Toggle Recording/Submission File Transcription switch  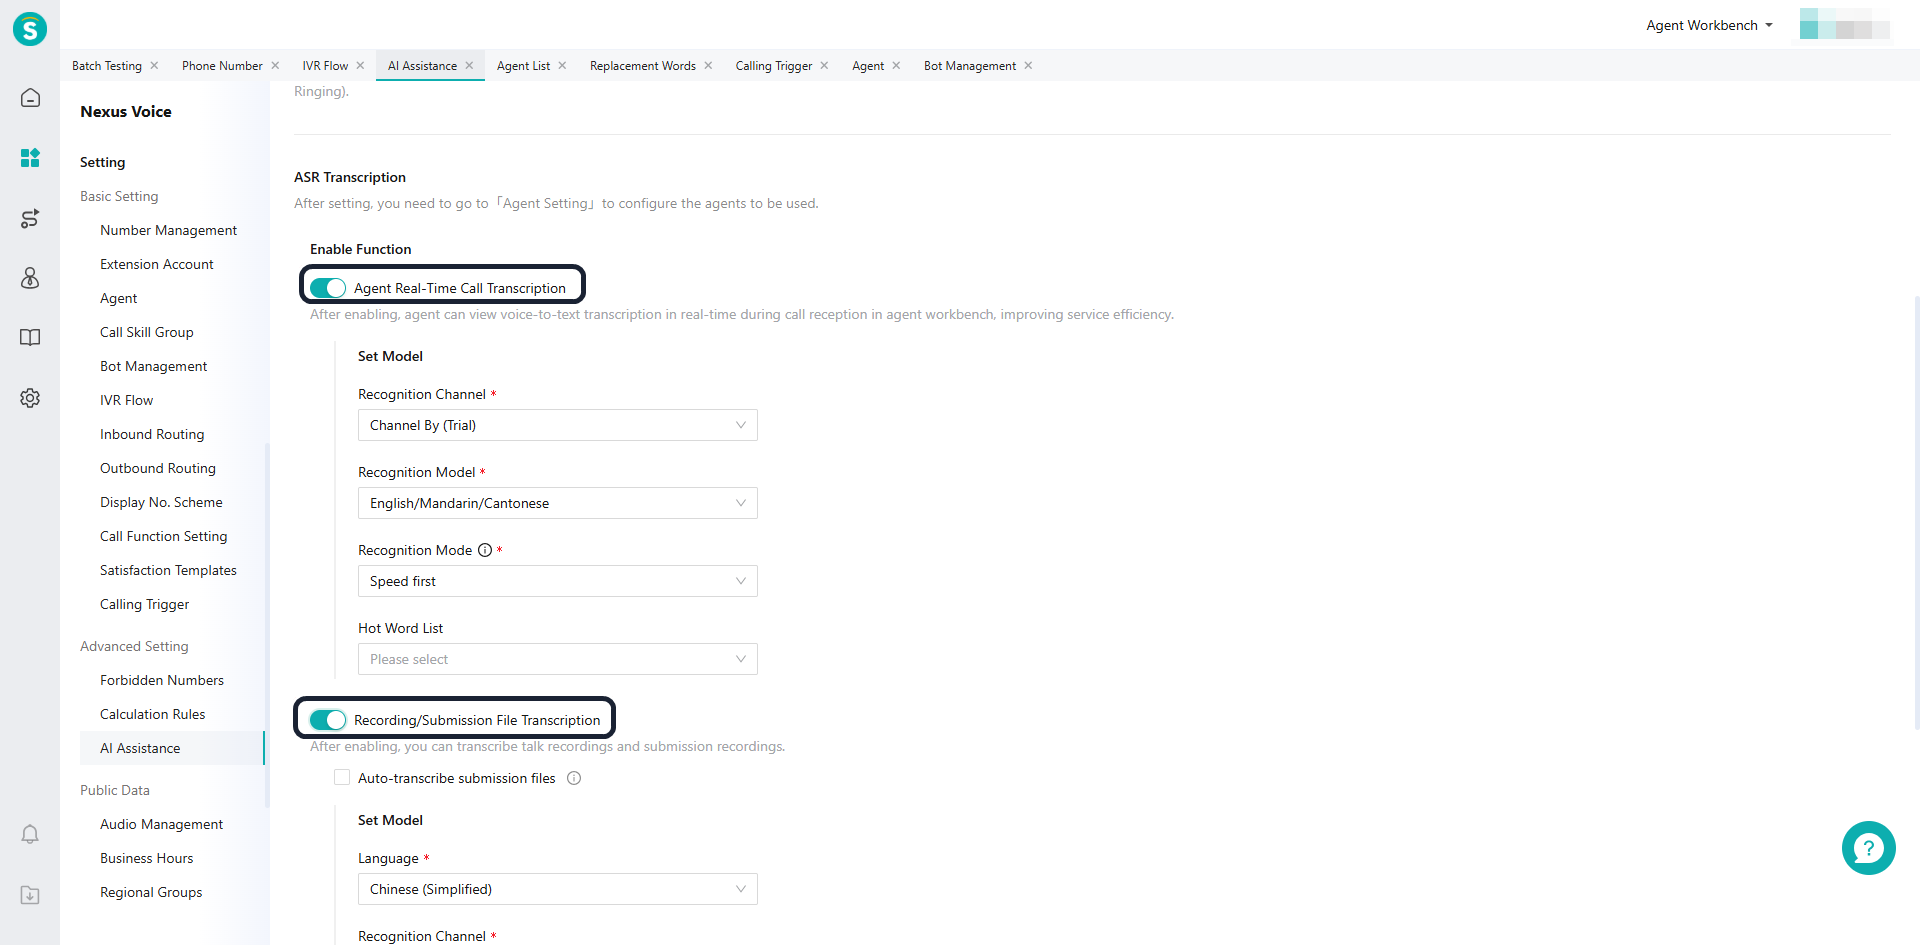tap(327, 720)
